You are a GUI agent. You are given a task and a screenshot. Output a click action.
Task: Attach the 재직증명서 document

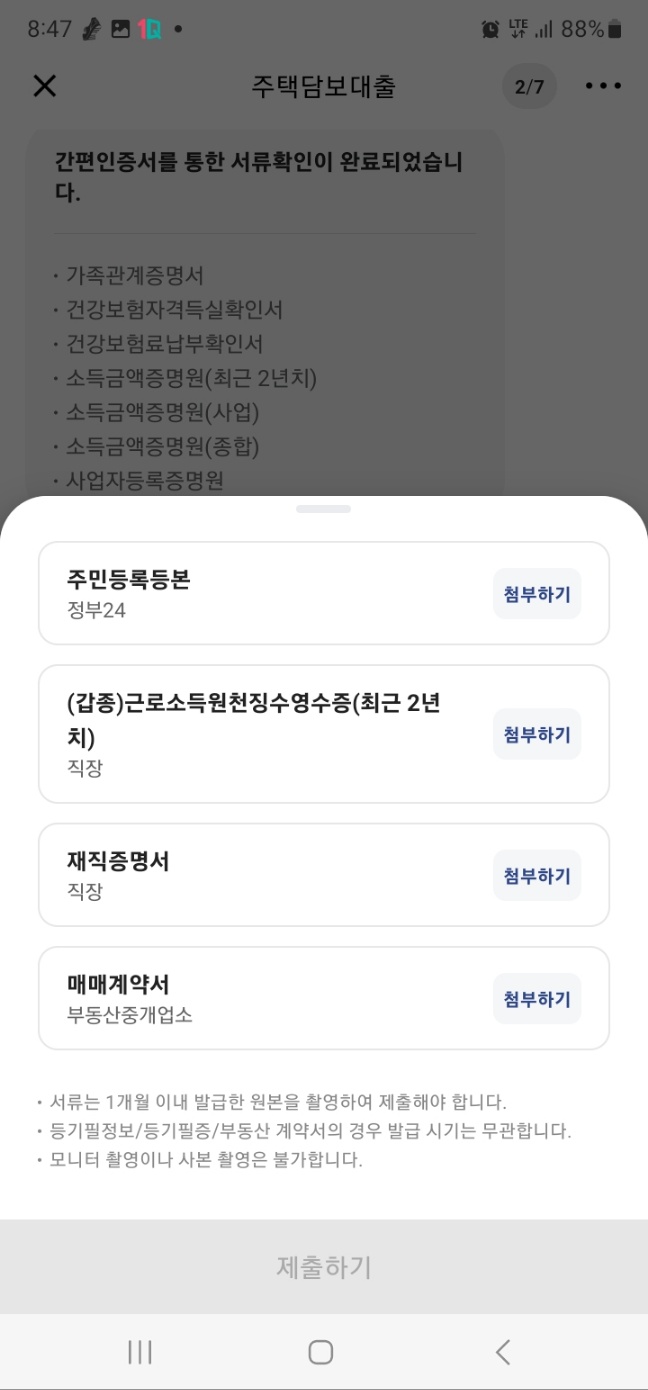pos(536,874)
